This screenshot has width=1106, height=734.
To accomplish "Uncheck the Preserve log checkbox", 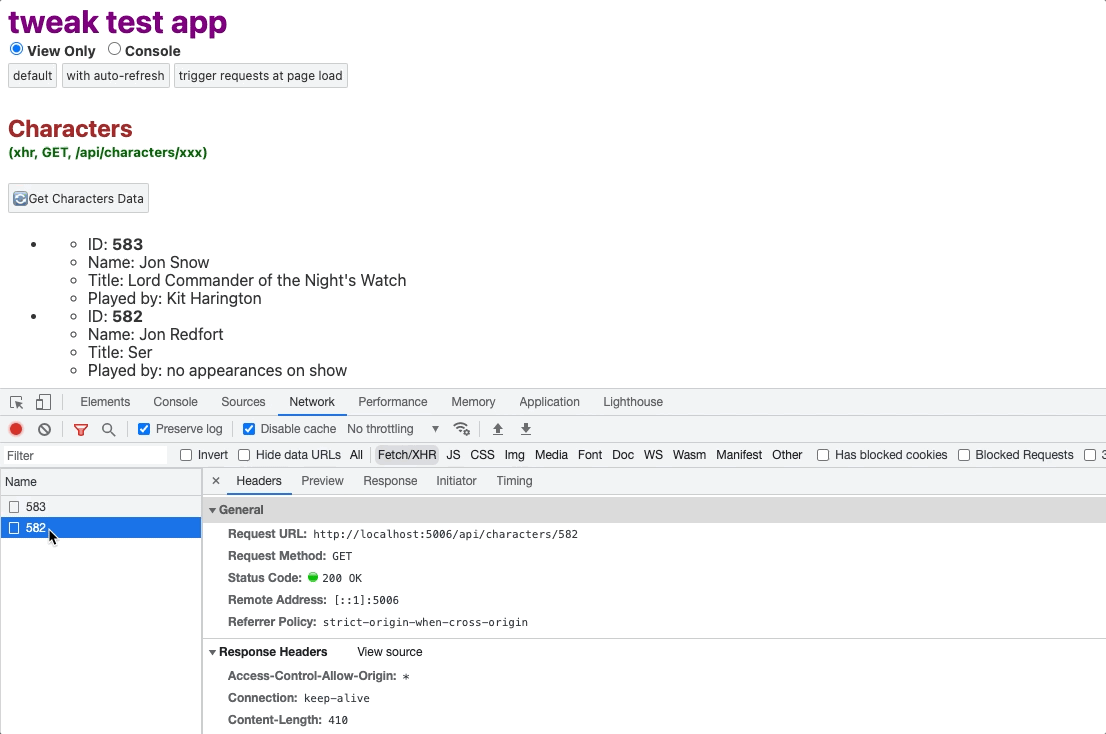I will pyautogui.click(x=144, y=429).
